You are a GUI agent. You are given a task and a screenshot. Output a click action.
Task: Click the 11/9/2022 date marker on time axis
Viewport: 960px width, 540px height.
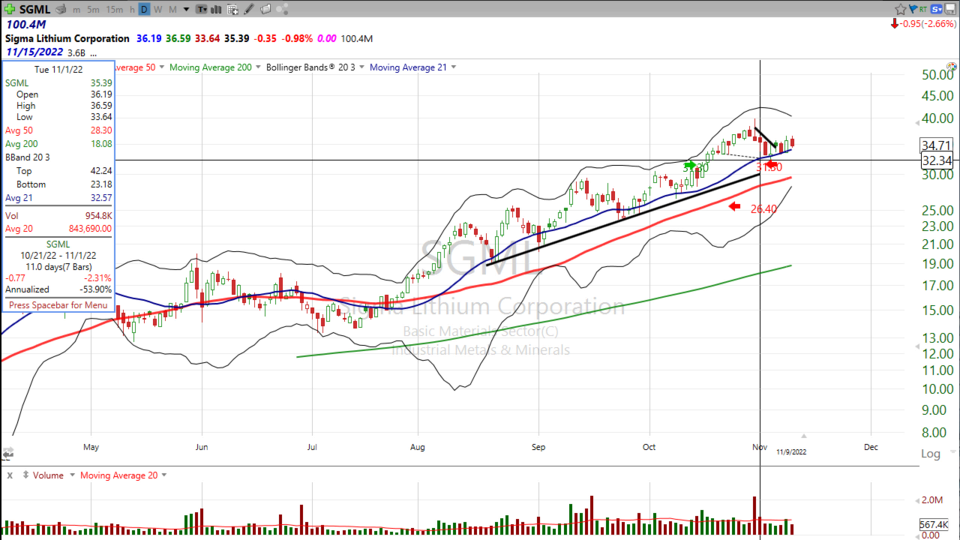click(792, 452)
